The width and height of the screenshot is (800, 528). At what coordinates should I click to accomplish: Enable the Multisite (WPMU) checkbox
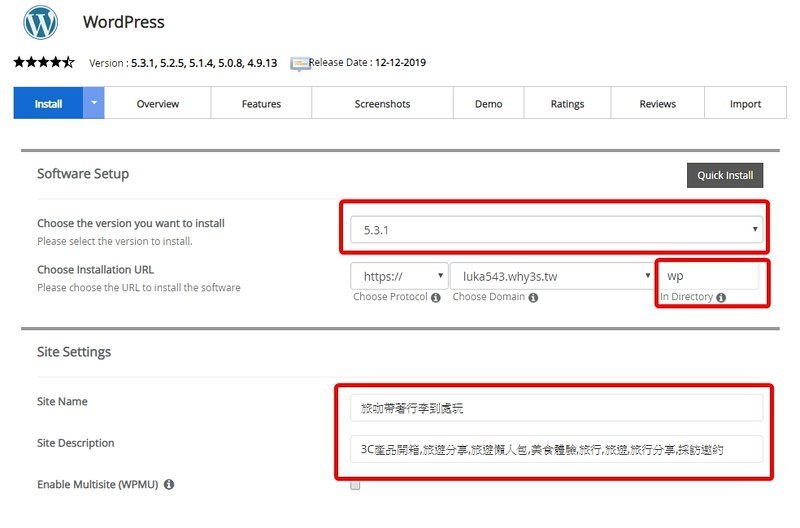click(x=355, y=485)
